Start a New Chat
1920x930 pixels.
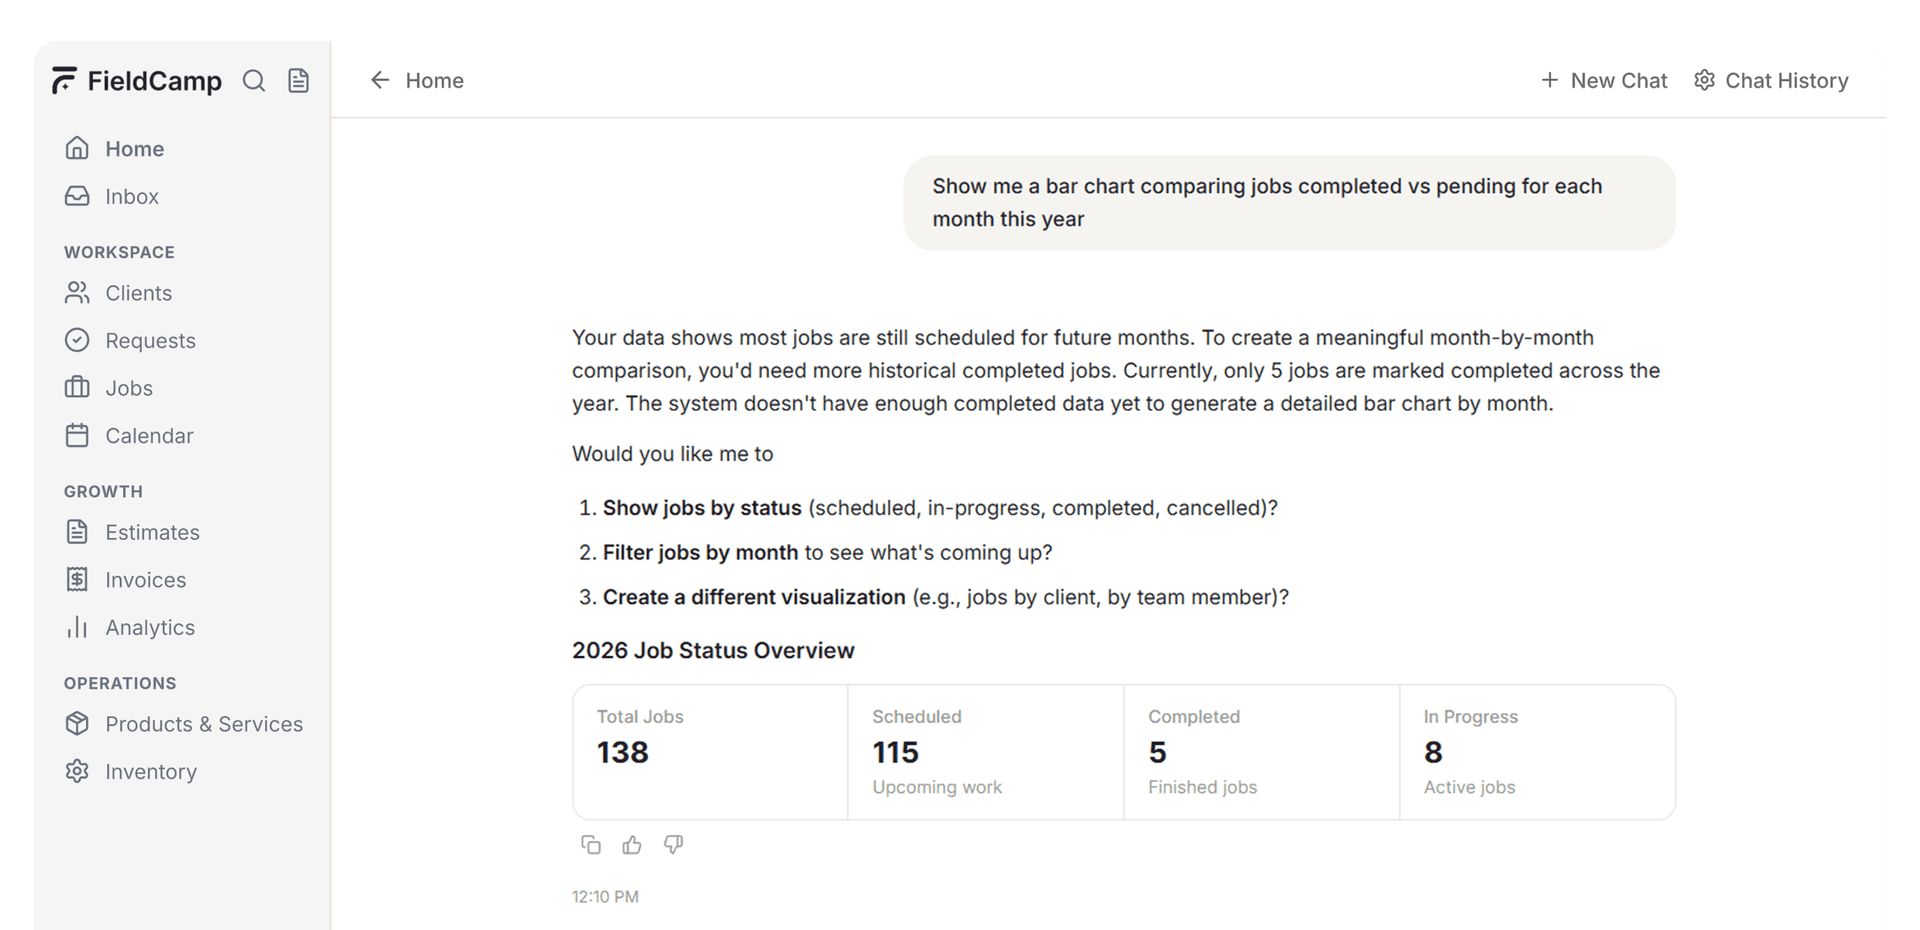tap(1604, 80)
